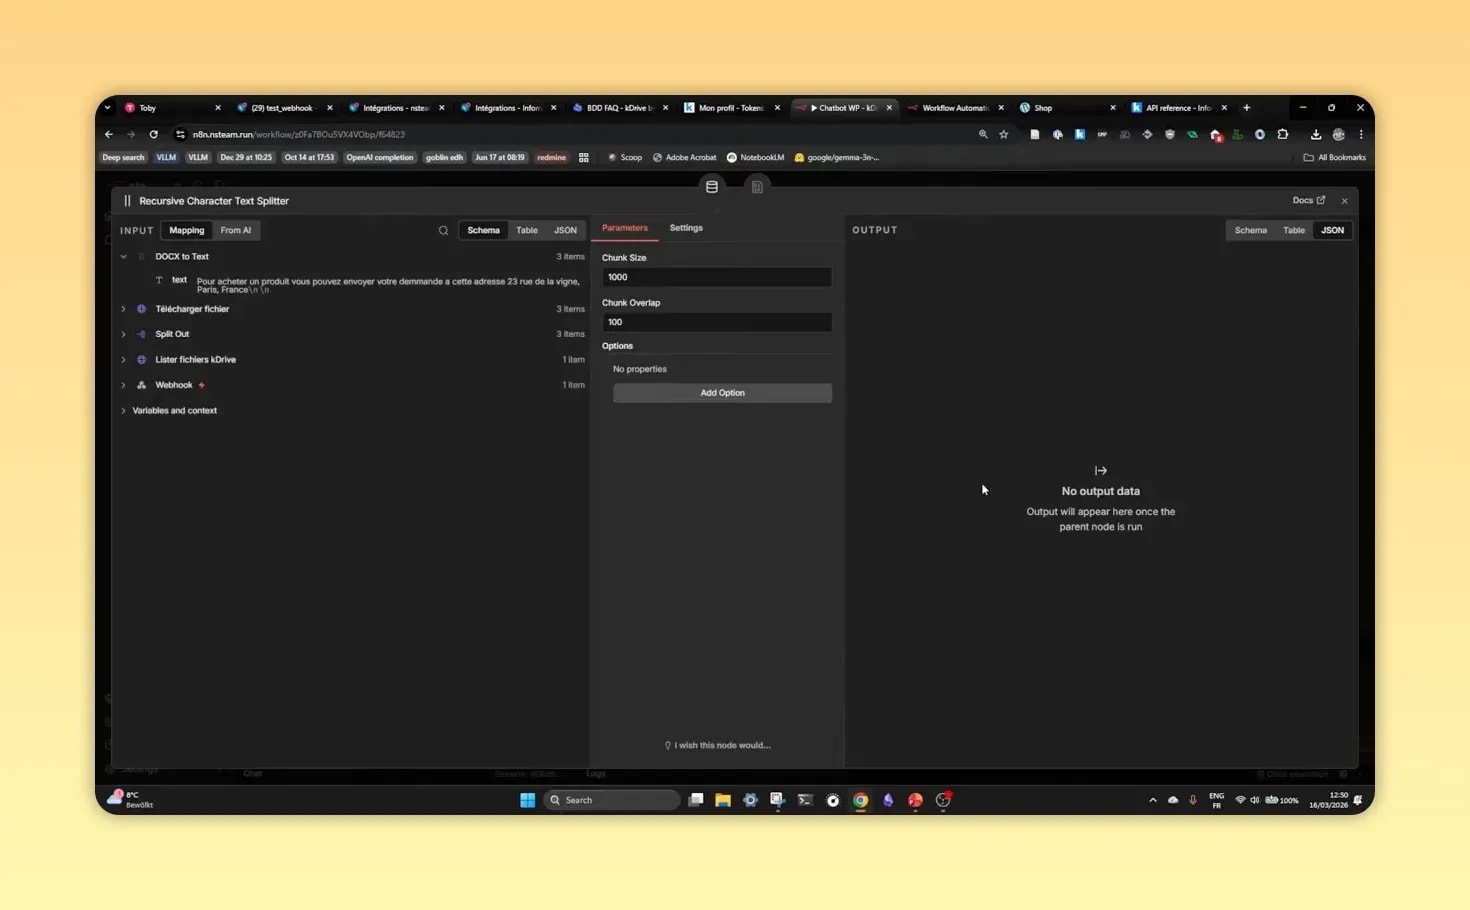Click the Add Option button
This screenshot has width=1470, height=910.
[x=722, y=392]
